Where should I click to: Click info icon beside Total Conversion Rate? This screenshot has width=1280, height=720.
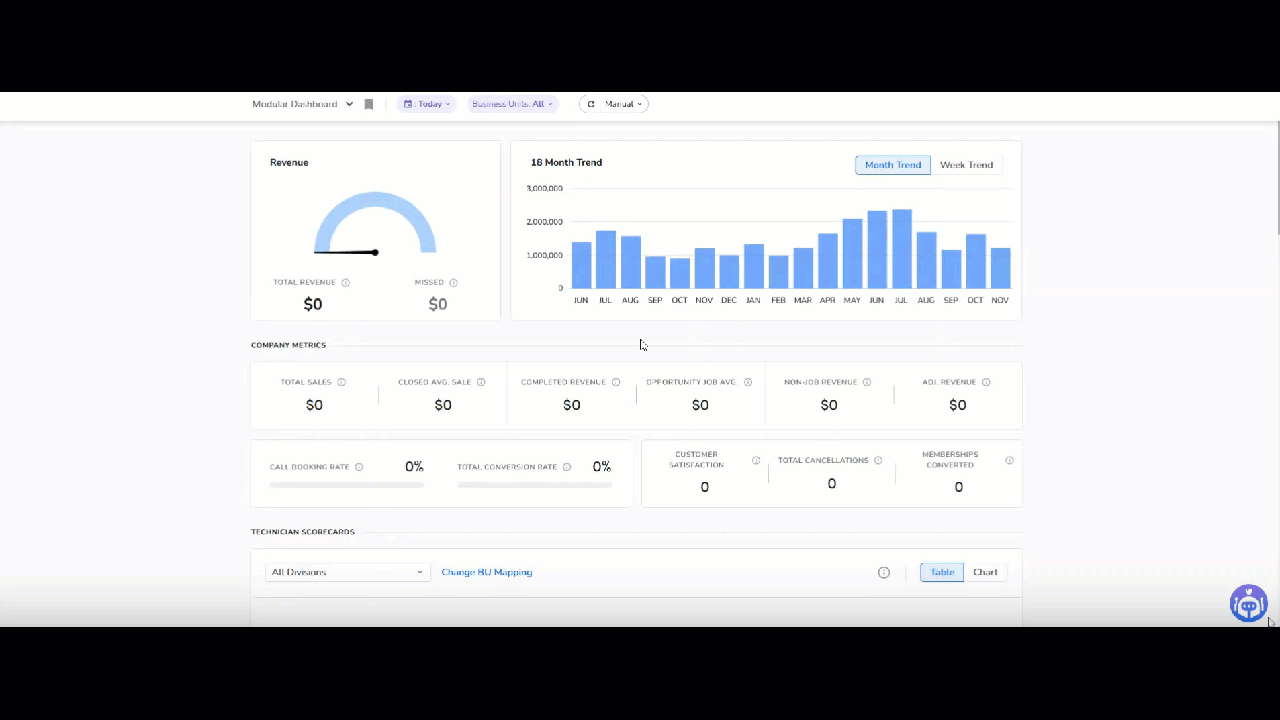pos(567,467)
